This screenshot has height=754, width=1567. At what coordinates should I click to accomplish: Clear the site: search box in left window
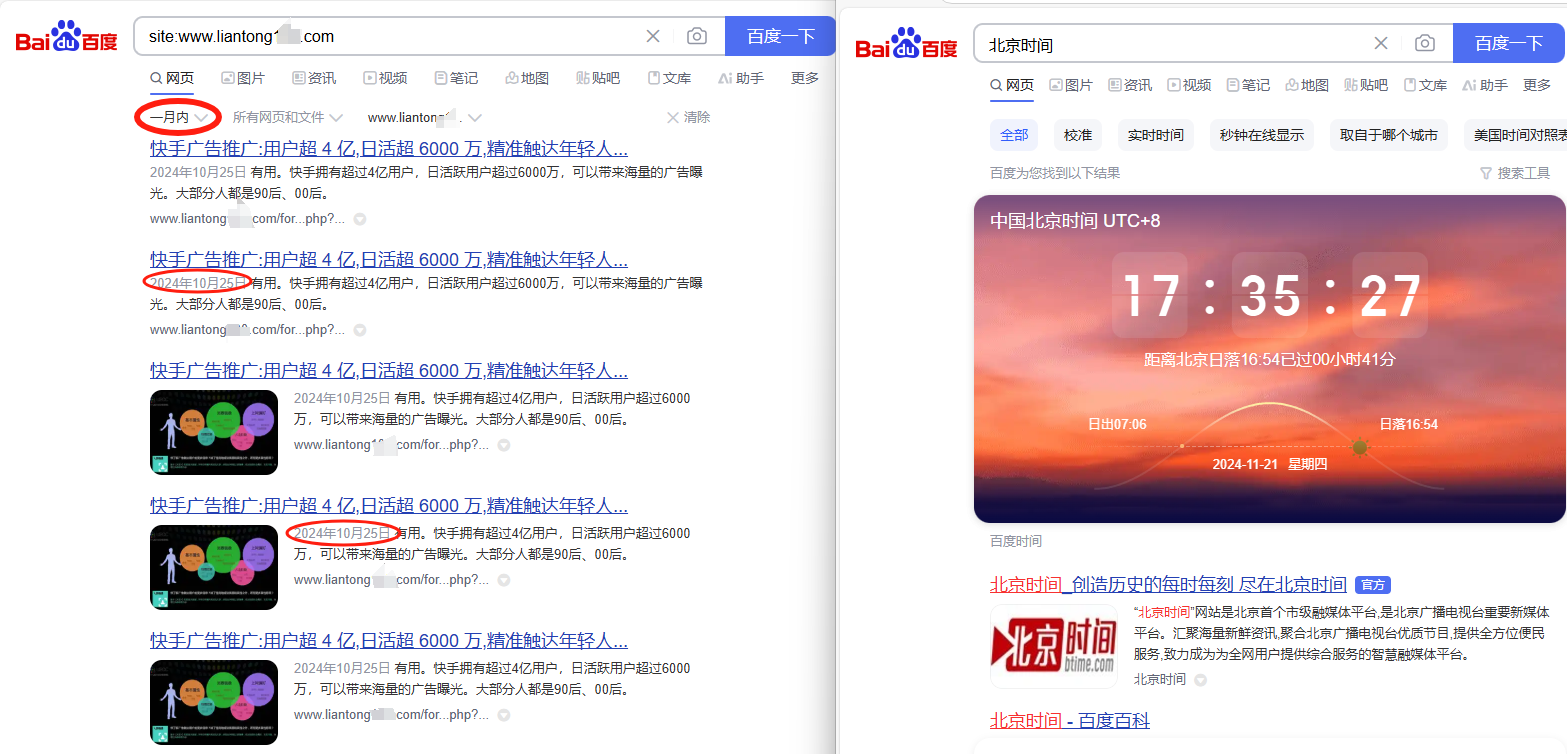pyautogui.click(x=653, y=36)
